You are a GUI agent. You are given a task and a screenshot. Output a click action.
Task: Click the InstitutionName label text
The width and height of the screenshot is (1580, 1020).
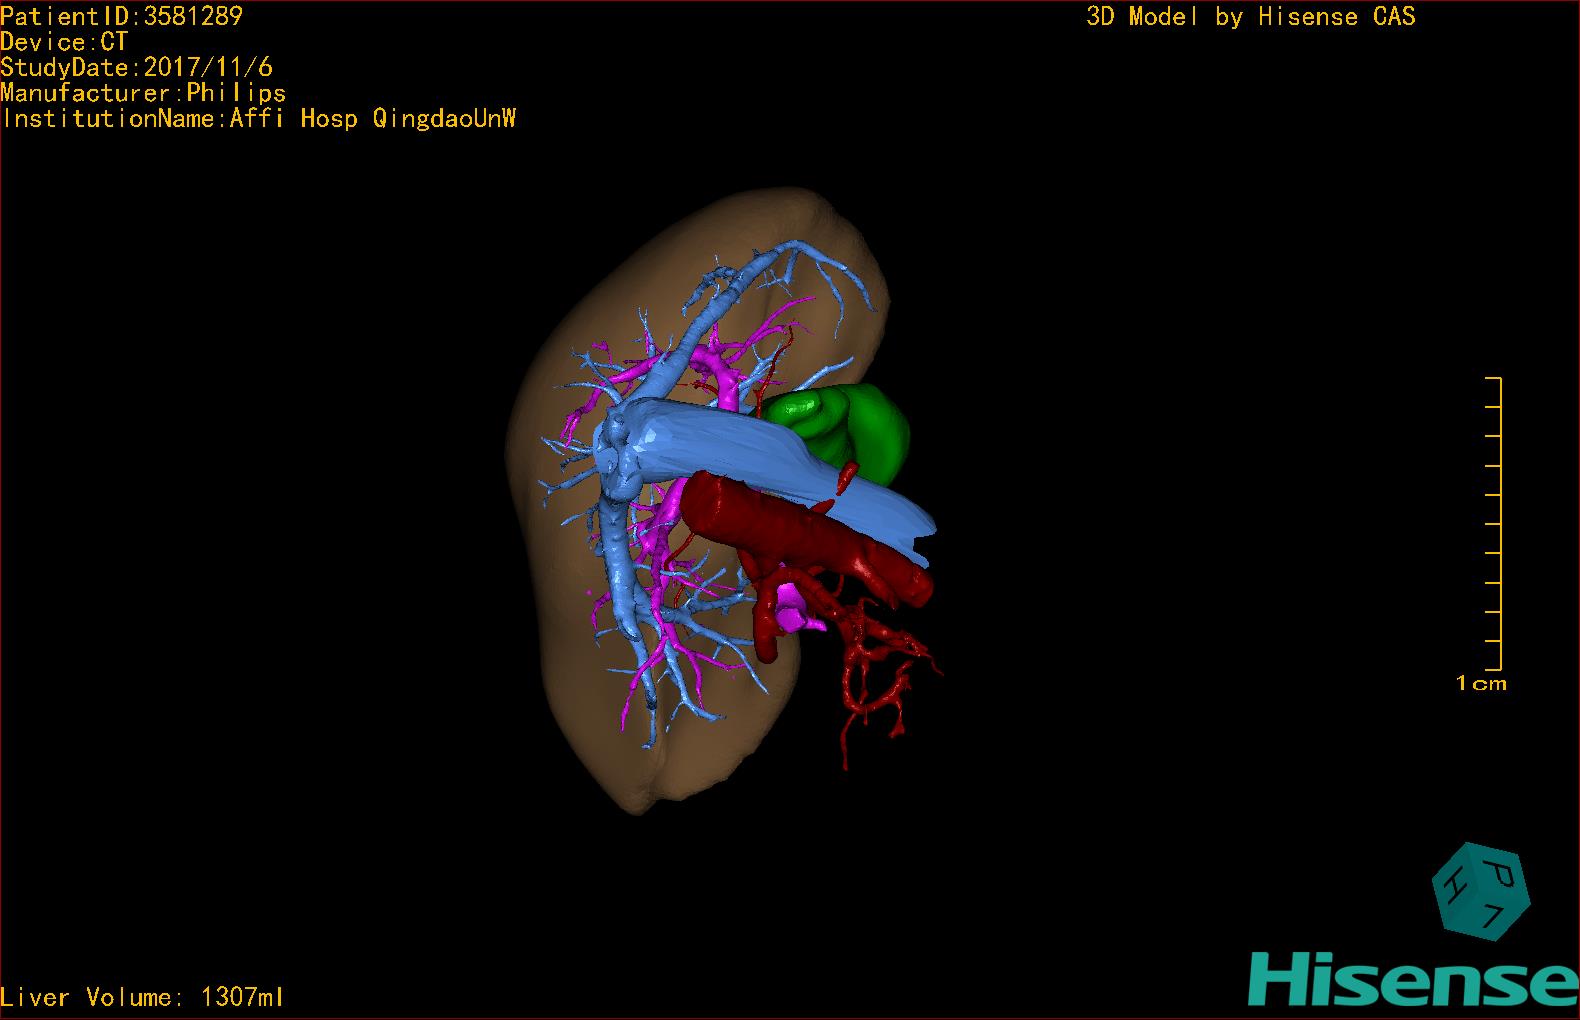[259, 119]
